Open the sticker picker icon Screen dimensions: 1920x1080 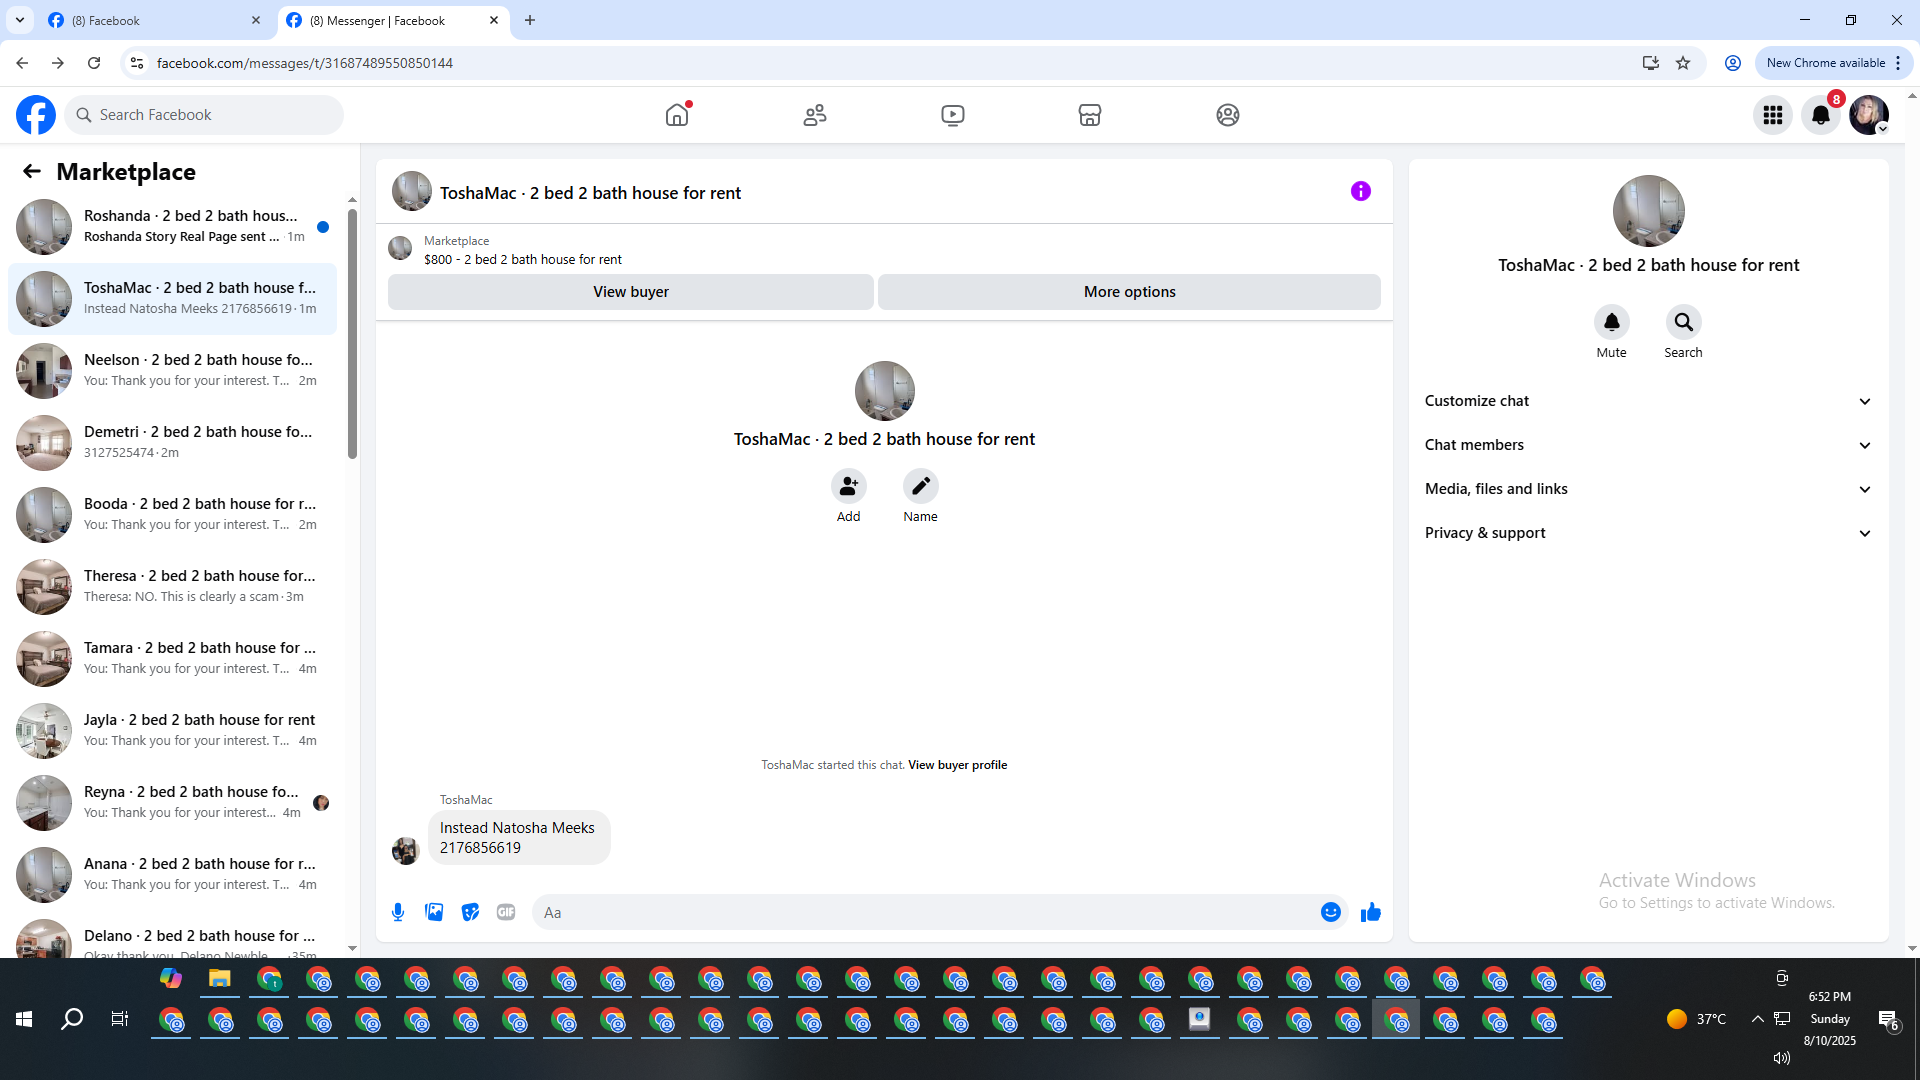(470, 912)
